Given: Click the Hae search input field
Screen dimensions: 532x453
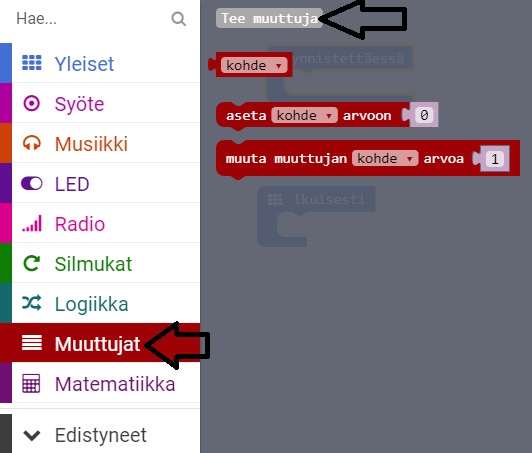Looking at the screenshot, I should click(92, 19).
